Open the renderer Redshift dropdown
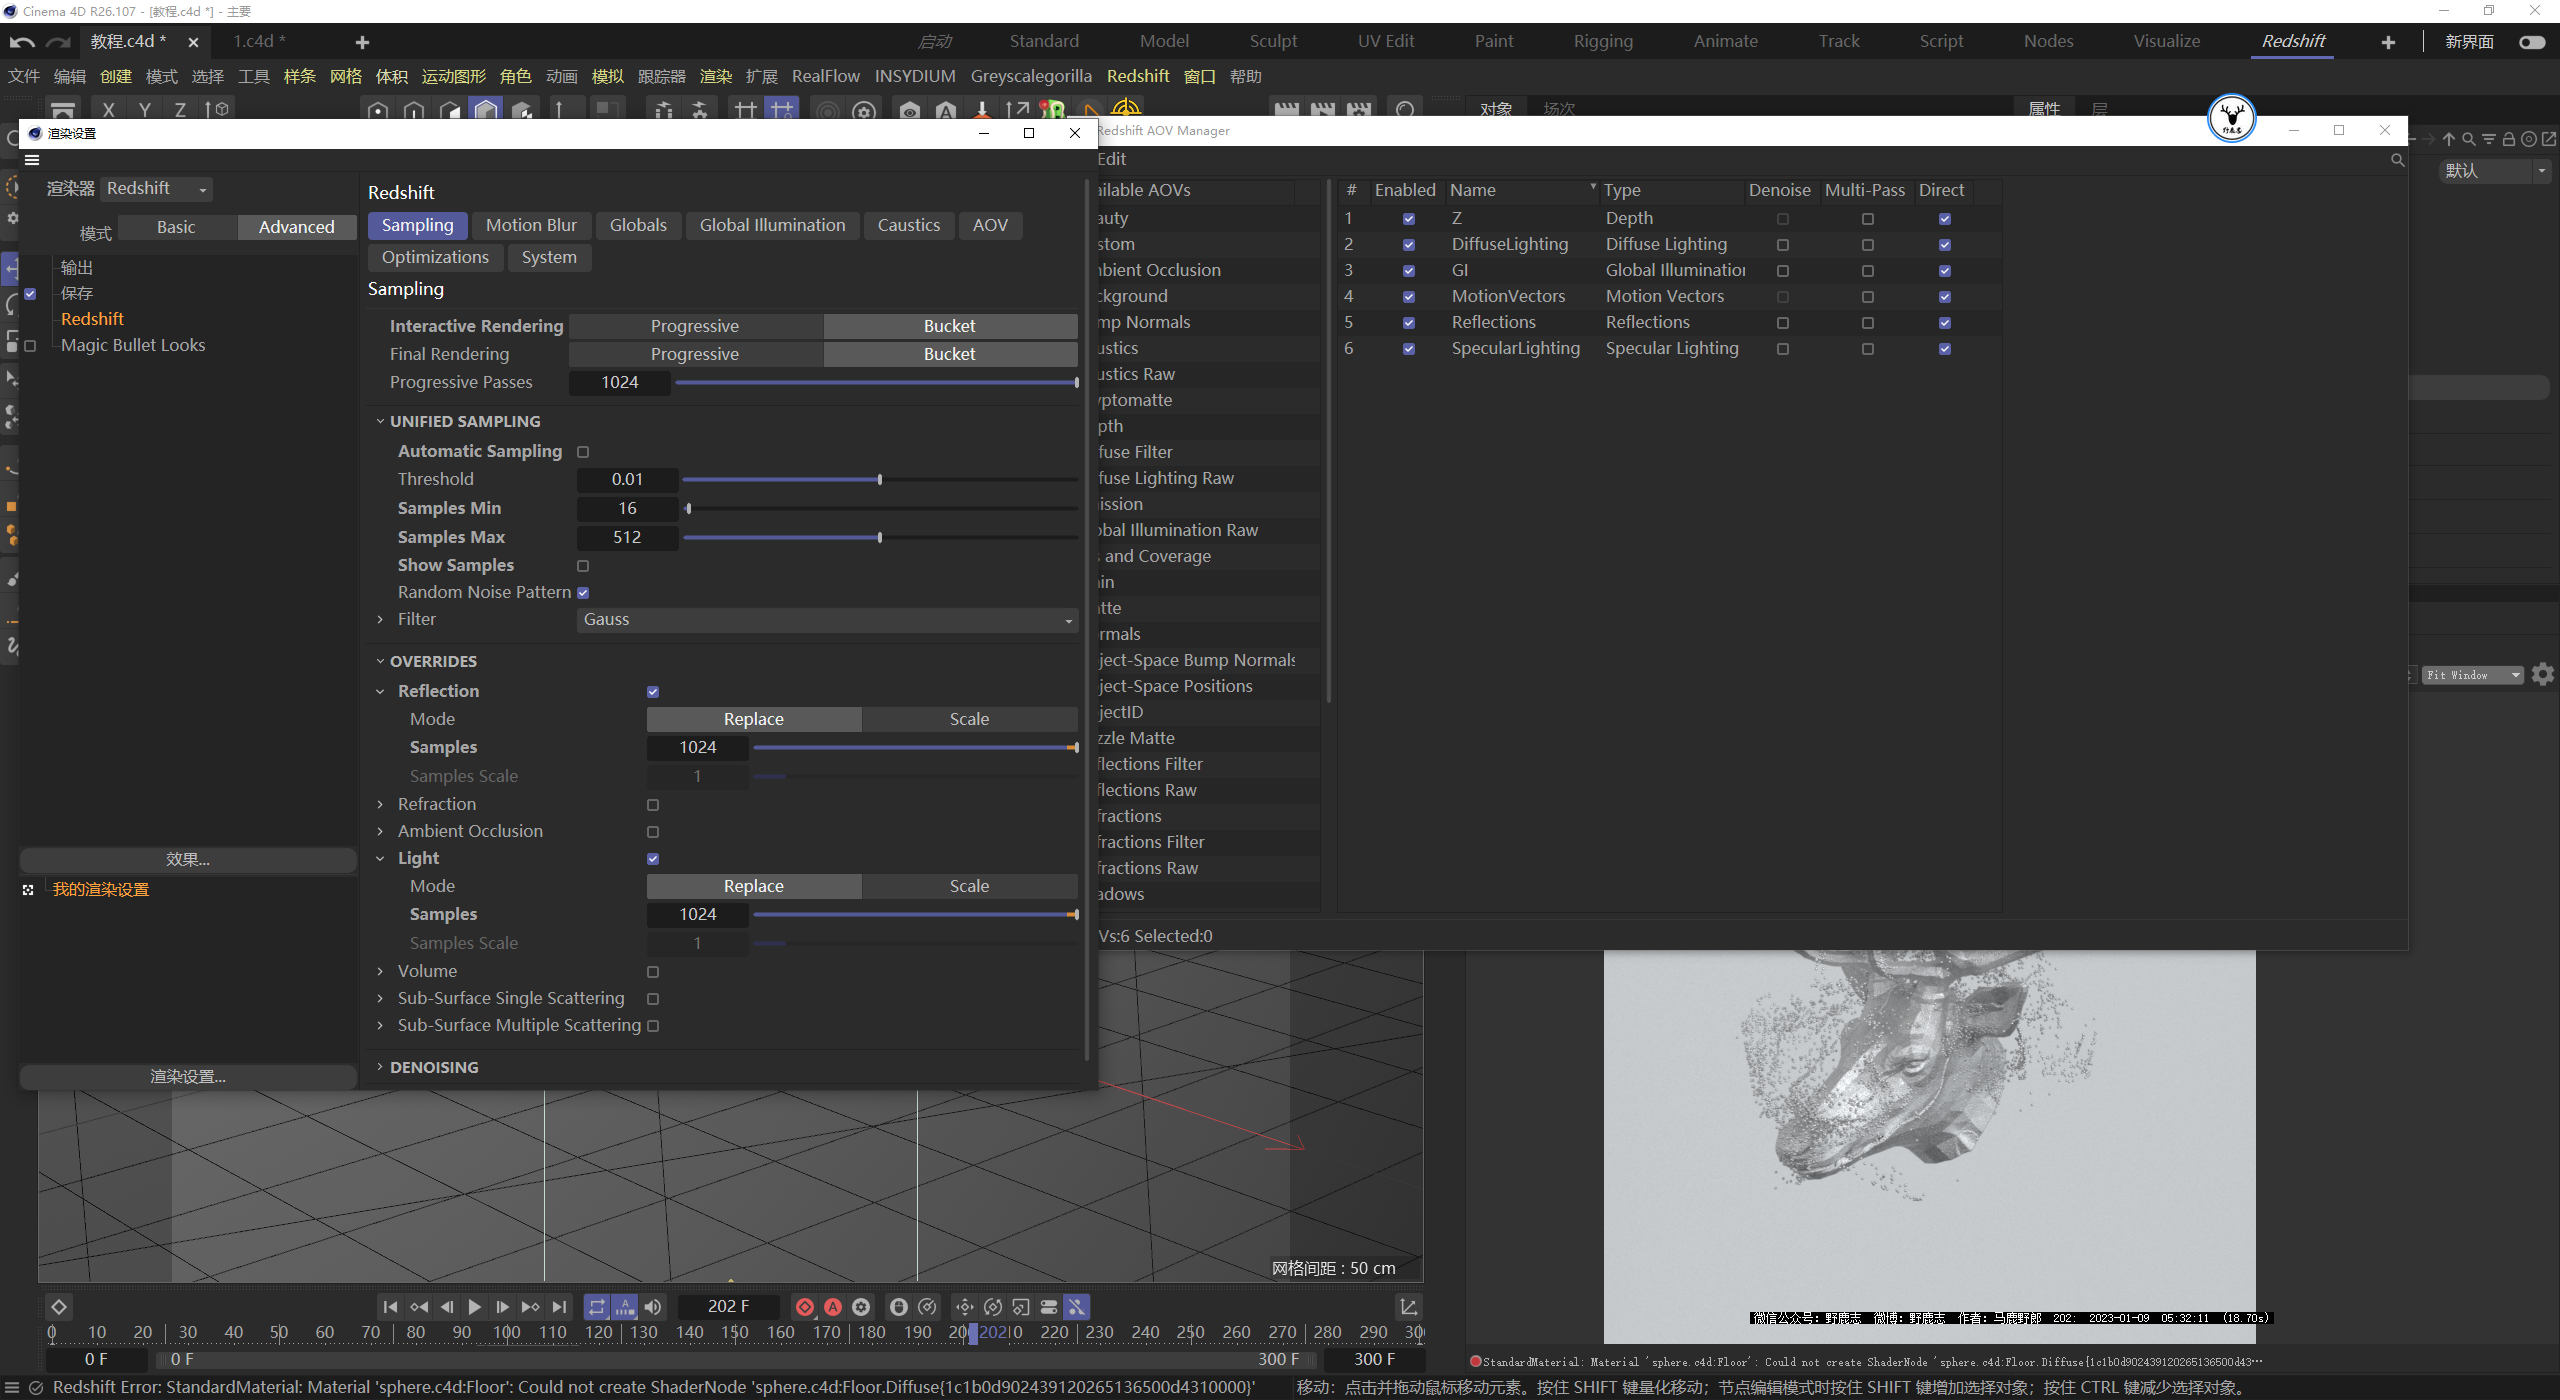Image resolution: width=2560 pixels, height=1400 pixels. (157, 189)
